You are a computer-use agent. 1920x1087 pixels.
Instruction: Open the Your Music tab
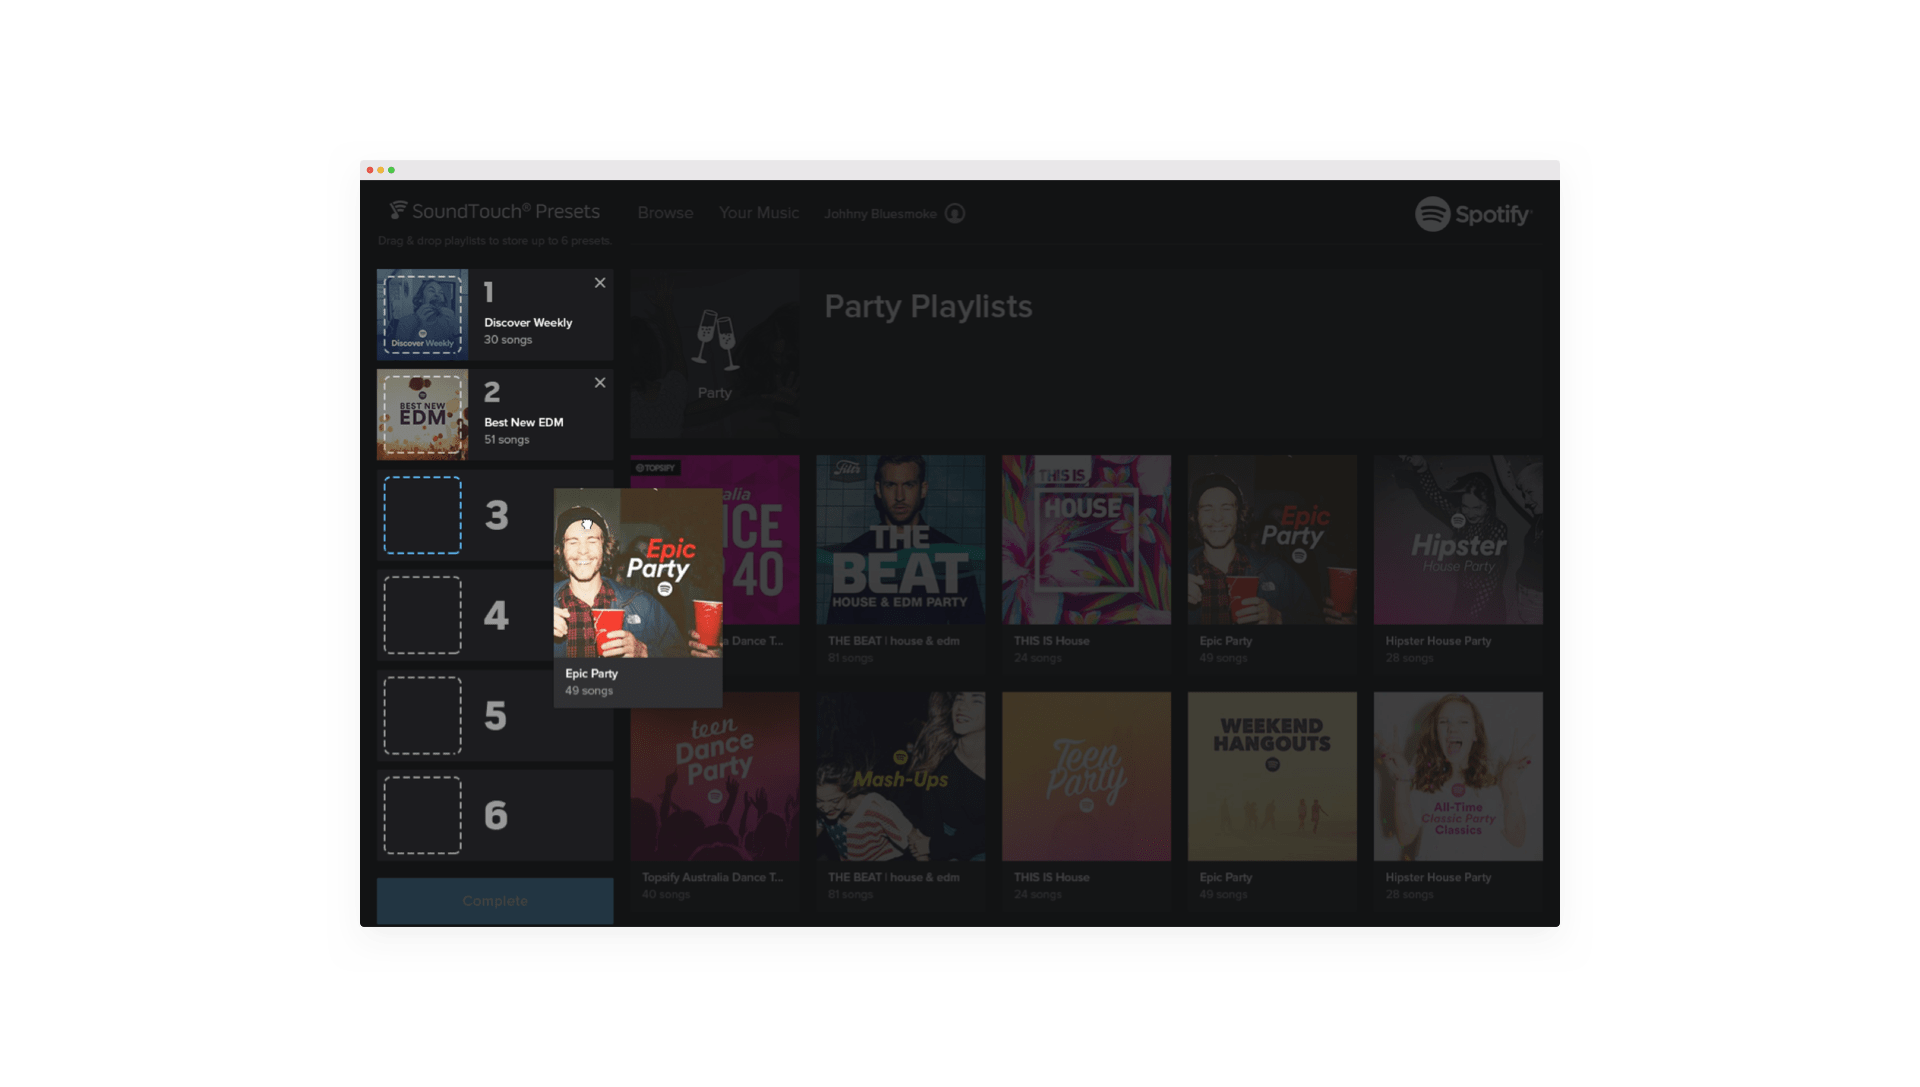[x=759, y=213]
